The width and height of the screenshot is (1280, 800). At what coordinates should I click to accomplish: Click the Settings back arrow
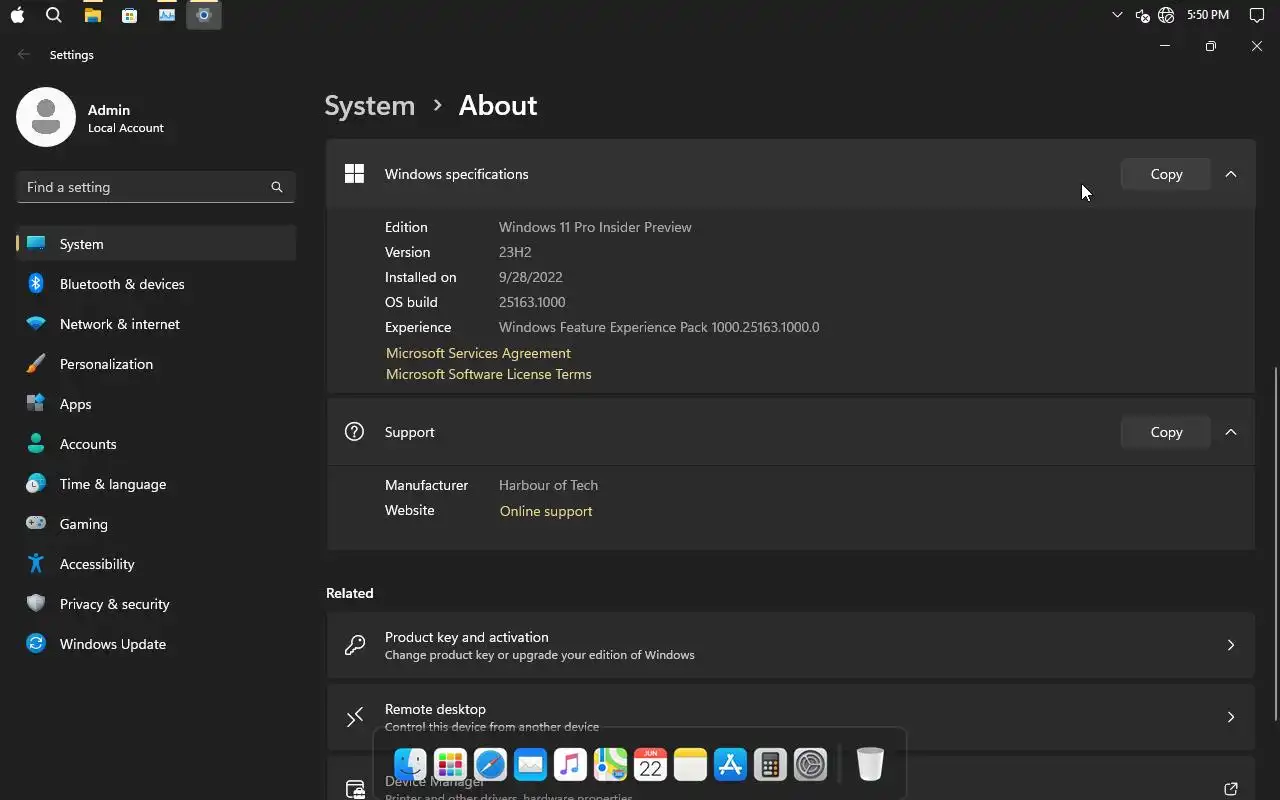pos(24,55)
